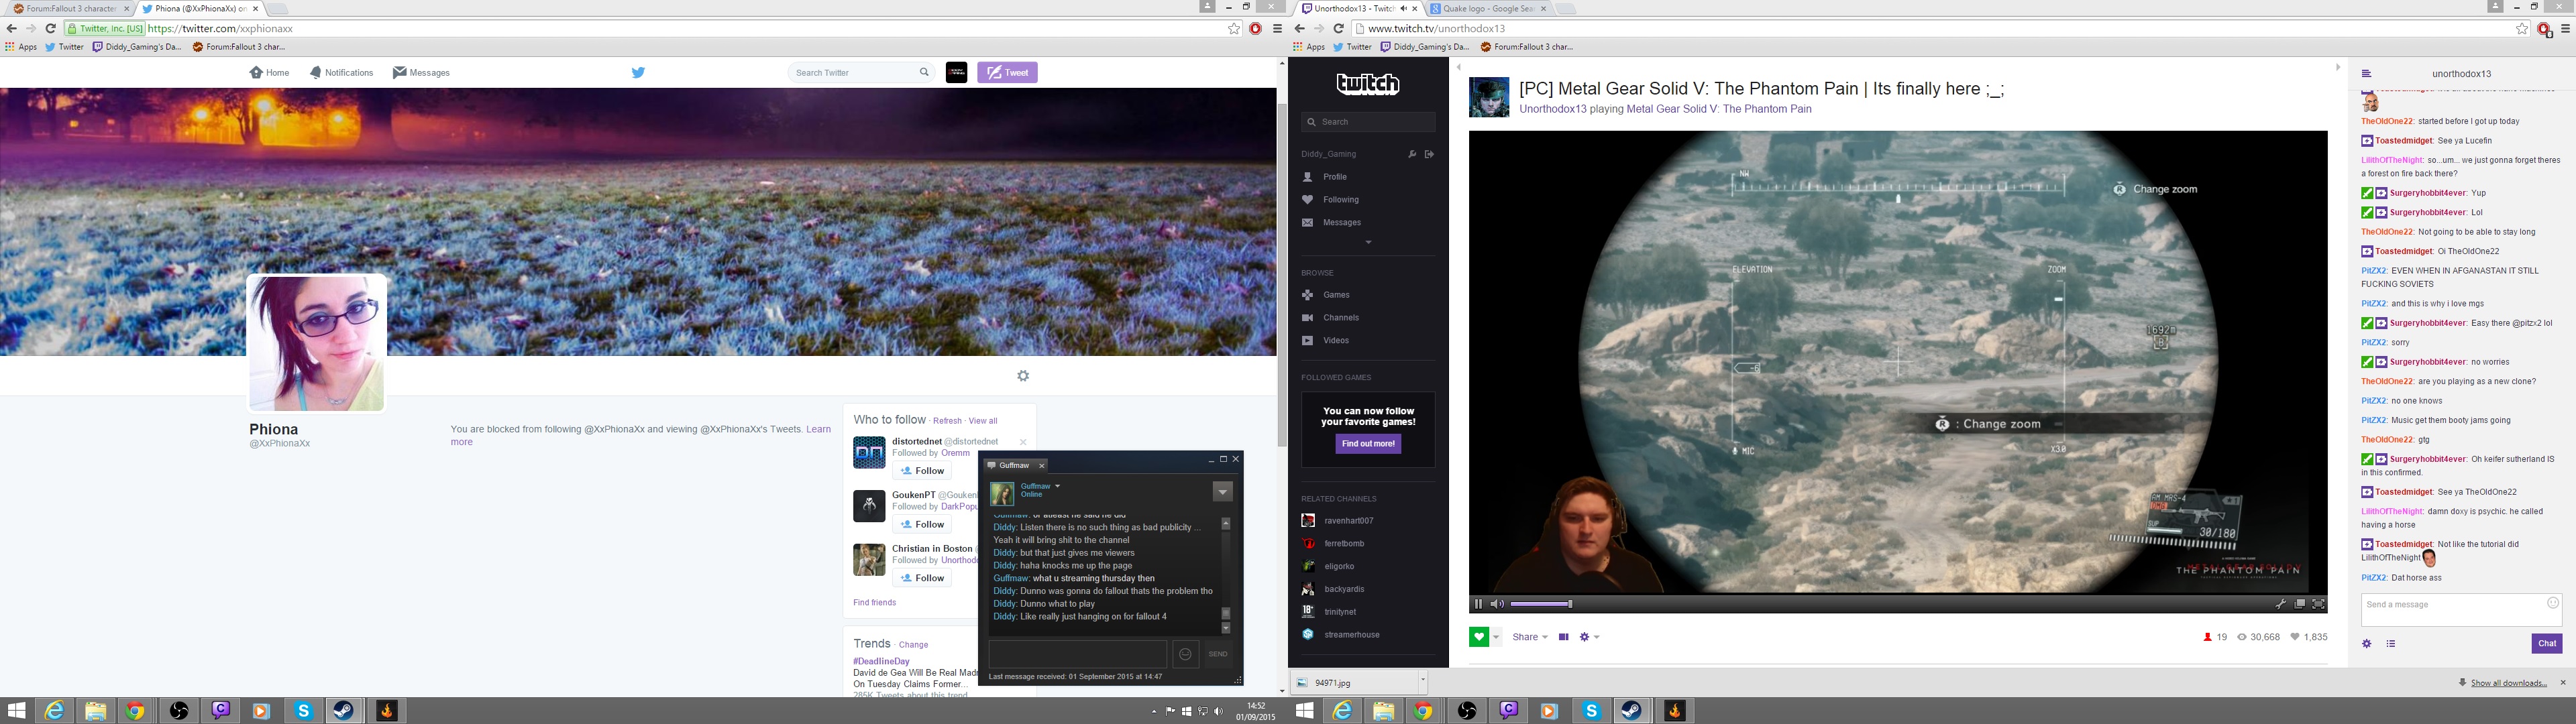Screen dimensions: 2576x724
Task: Open Chrome menu in Twitch window
Action: 2566,29
